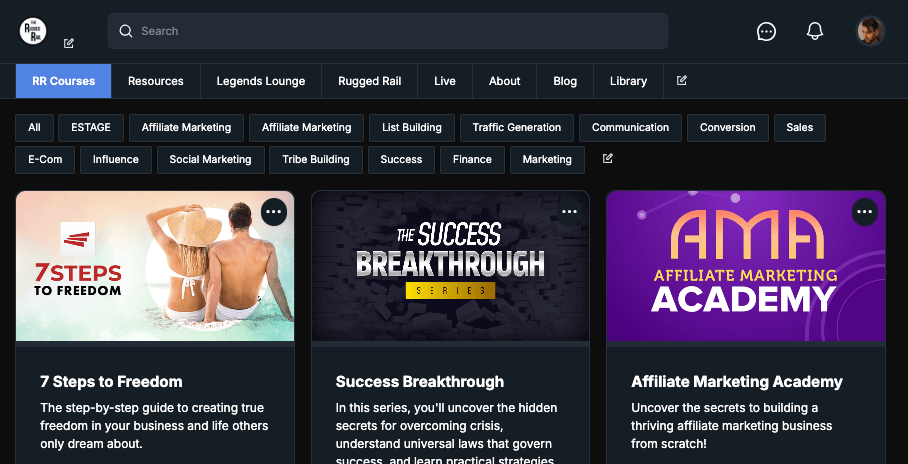This screenshot has height=464, width=908.
Task: Filter by Tribe Building
Action: [316, 160]
